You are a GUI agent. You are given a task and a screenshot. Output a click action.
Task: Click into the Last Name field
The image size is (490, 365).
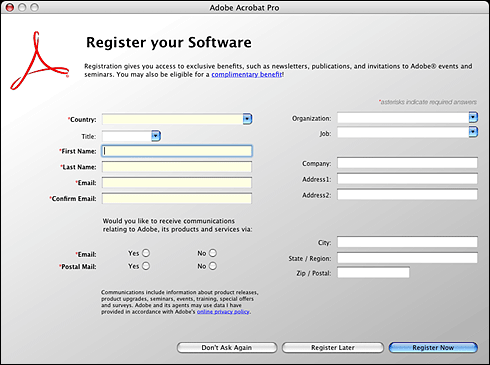(177, 167)
